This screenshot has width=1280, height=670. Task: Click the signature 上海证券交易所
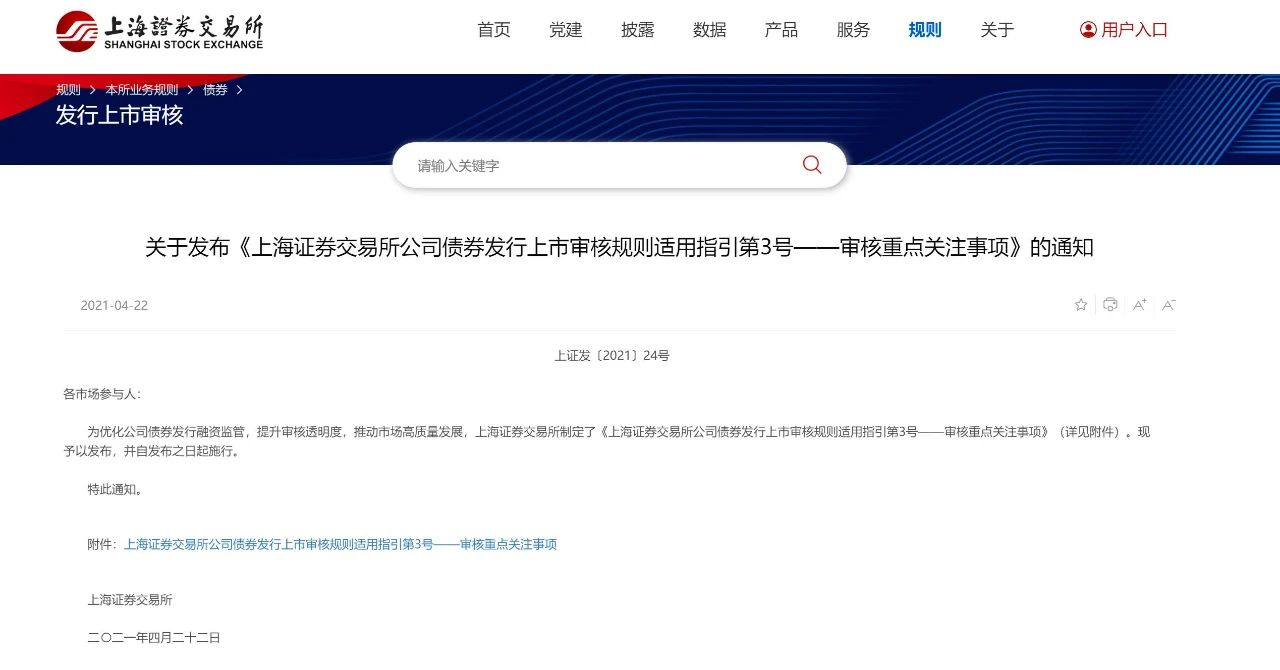(x=130, y=600)
